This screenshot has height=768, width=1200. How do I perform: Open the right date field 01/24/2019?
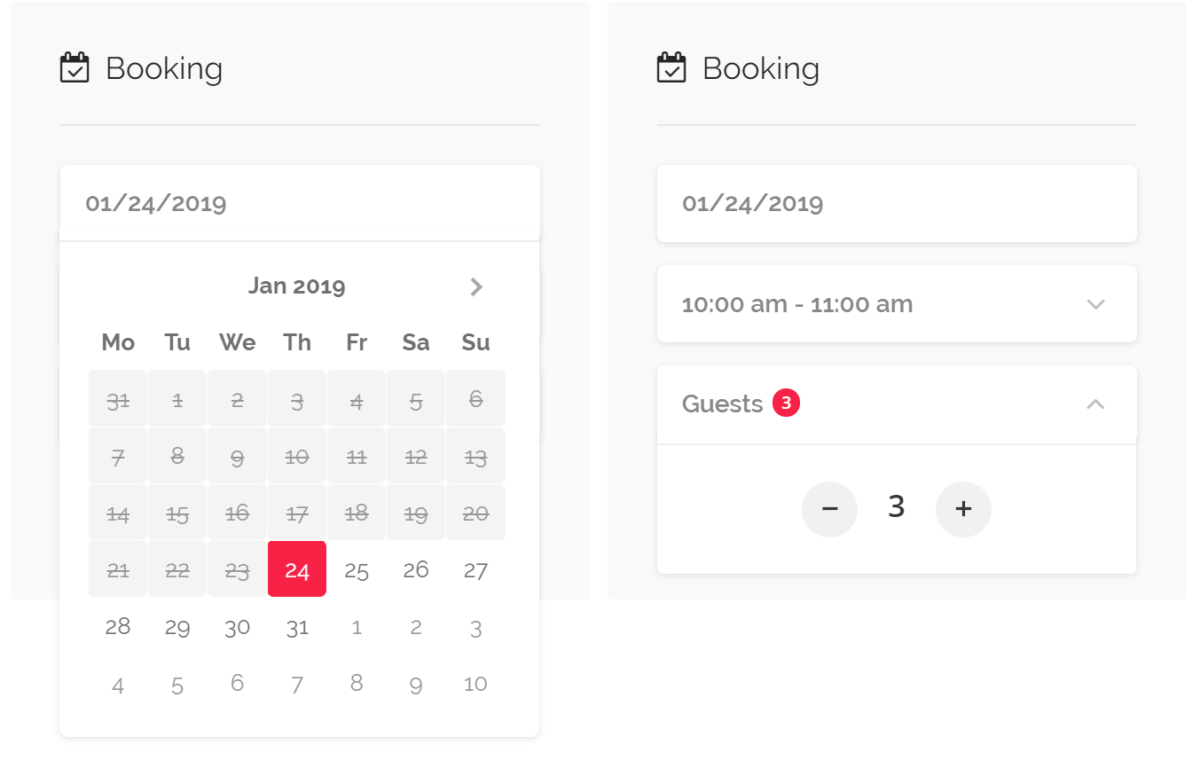pos(896,204)
